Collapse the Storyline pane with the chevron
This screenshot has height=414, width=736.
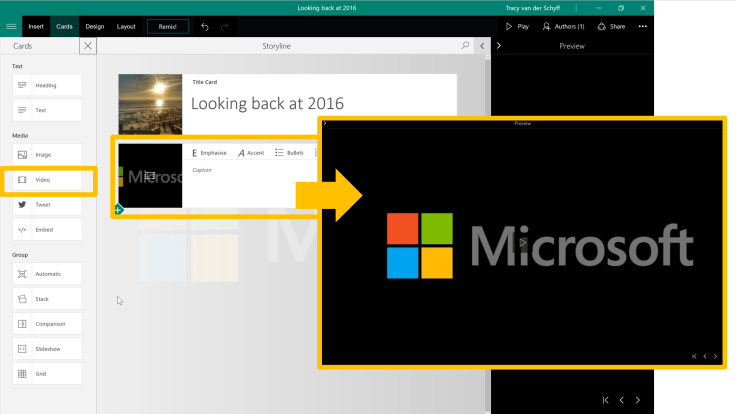(x=482, y=46)
